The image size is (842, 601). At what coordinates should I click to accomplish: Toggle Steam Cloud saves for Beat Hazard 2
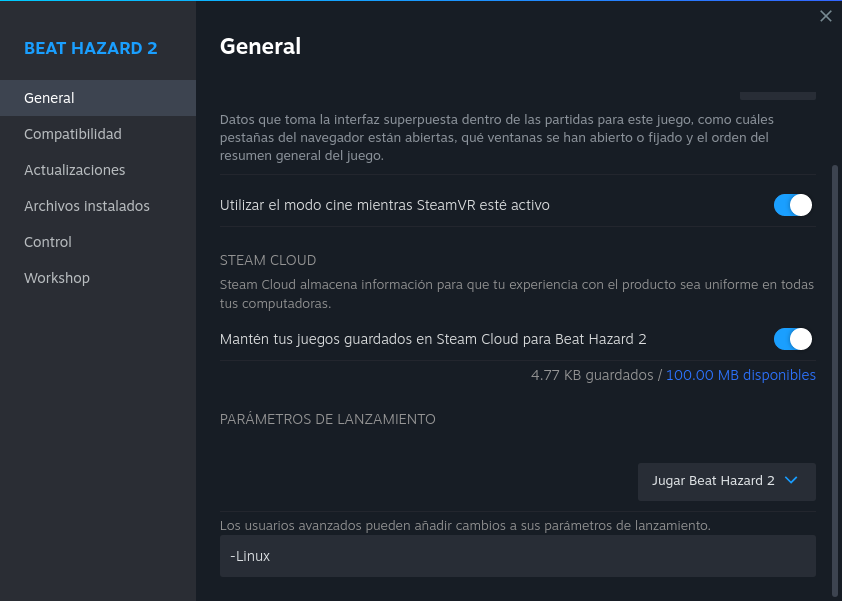(x=792, y=339)
